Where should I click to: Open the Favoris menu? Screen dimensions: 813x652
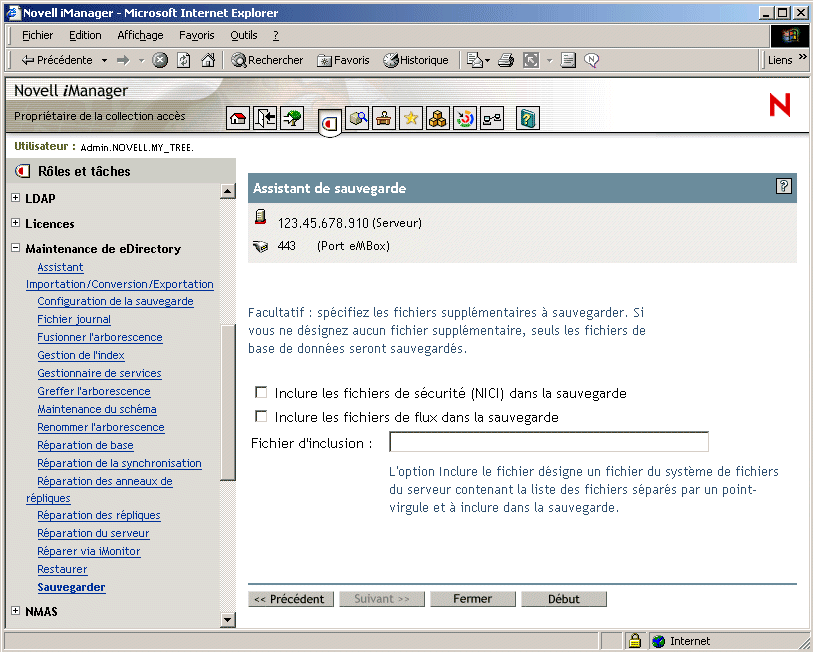(197, 35)
